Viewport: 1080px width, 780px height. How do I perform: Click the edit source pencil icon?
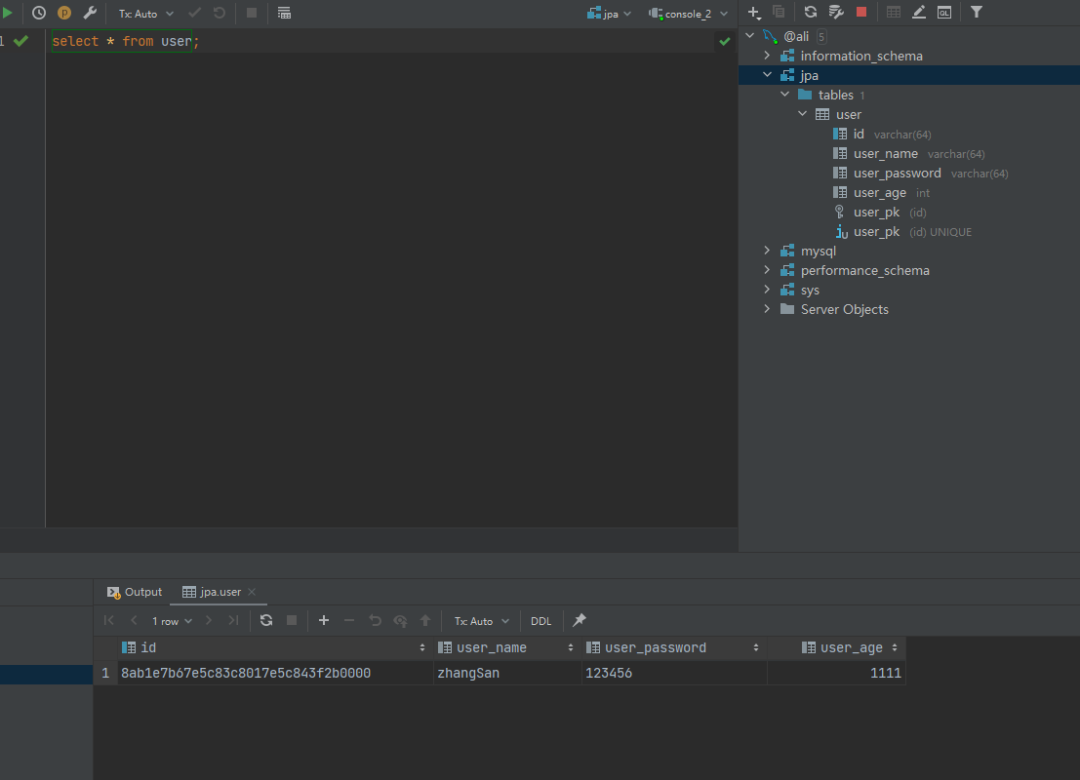click(919, 12)
